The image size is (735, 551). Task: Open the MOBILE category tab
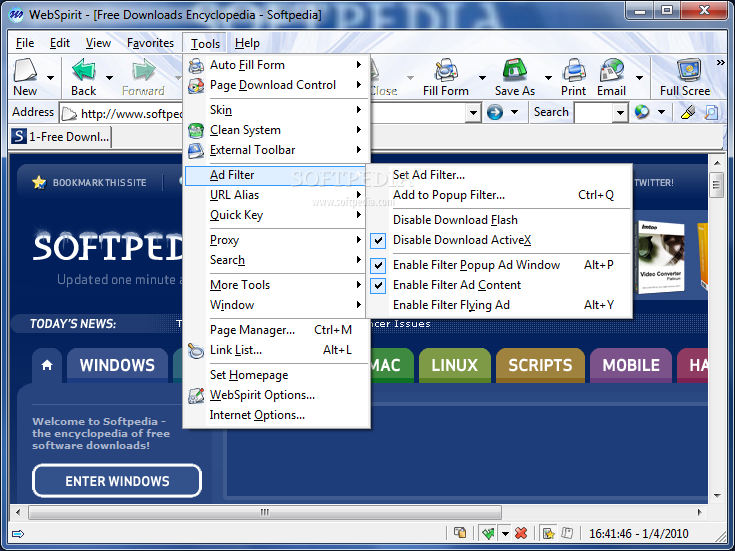[631, 365]
